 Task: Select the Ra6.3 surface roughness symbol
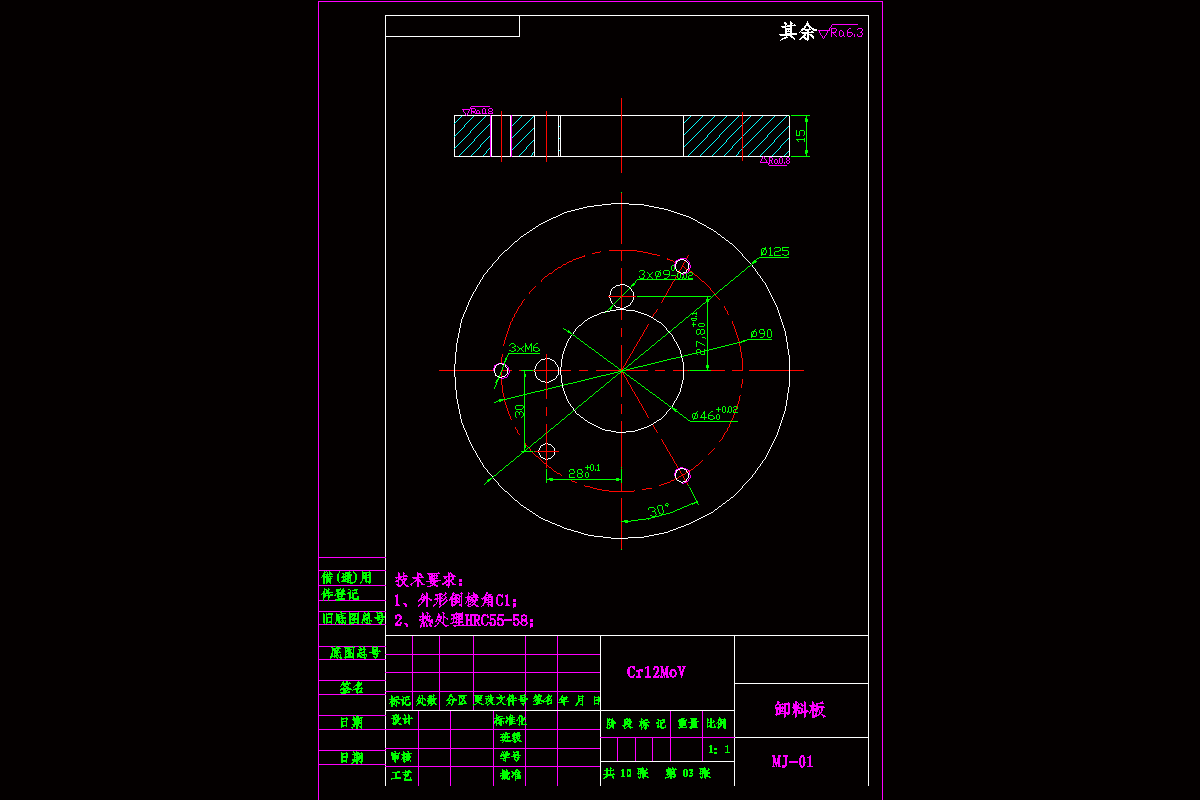coord(841,32)
